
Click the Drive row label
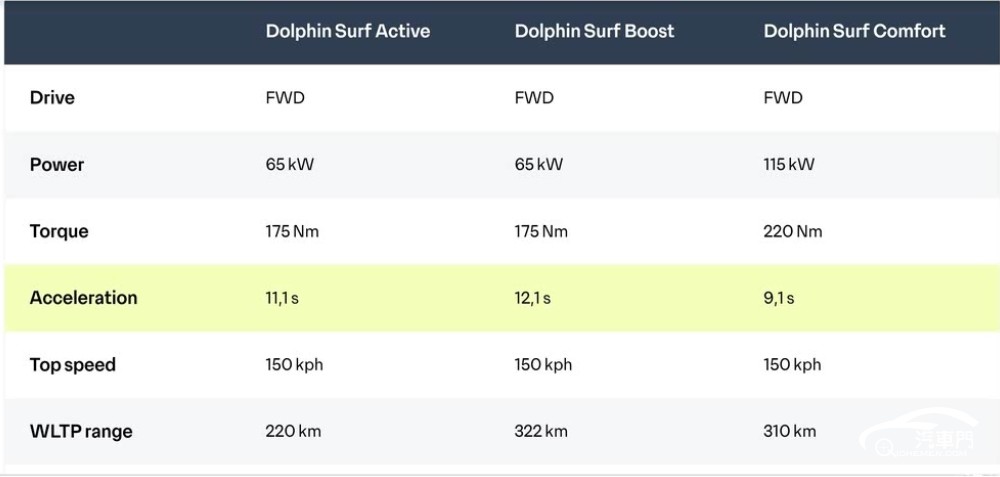click(x=52, y=98)
